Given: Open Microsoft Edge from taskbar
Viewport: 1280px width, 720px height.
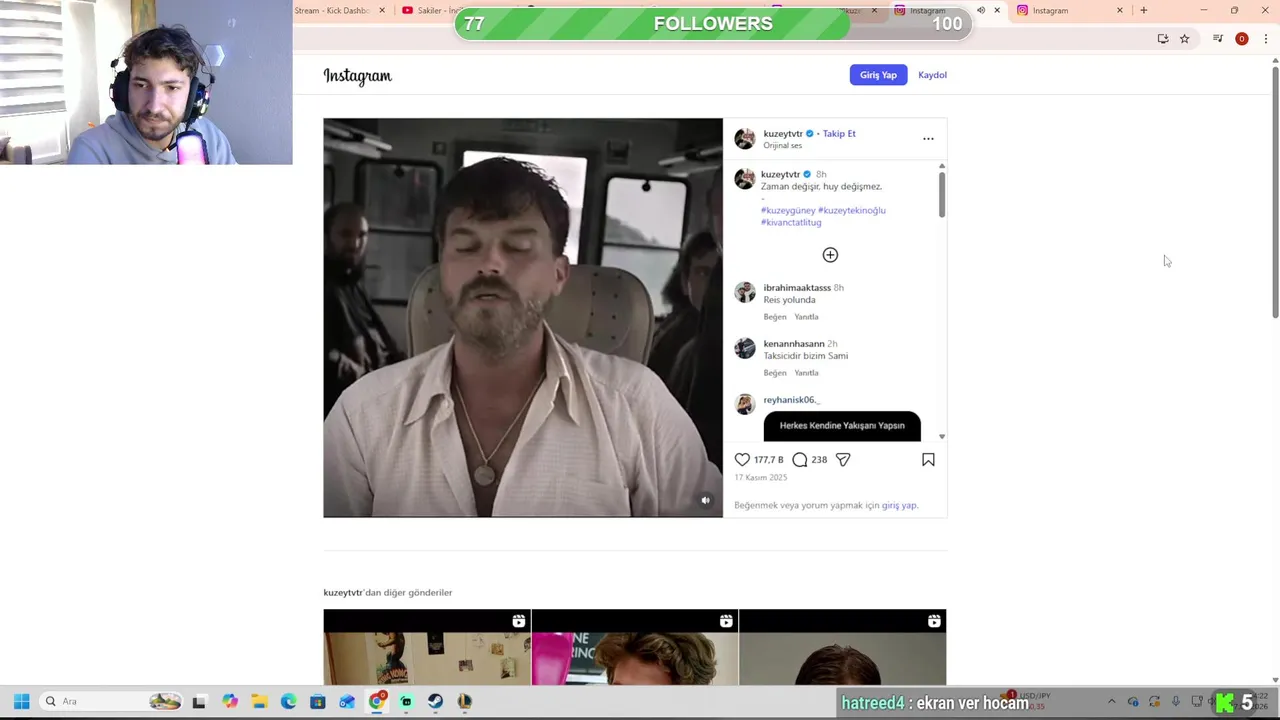Looking at the screenshot, I should tap(289, 702).
